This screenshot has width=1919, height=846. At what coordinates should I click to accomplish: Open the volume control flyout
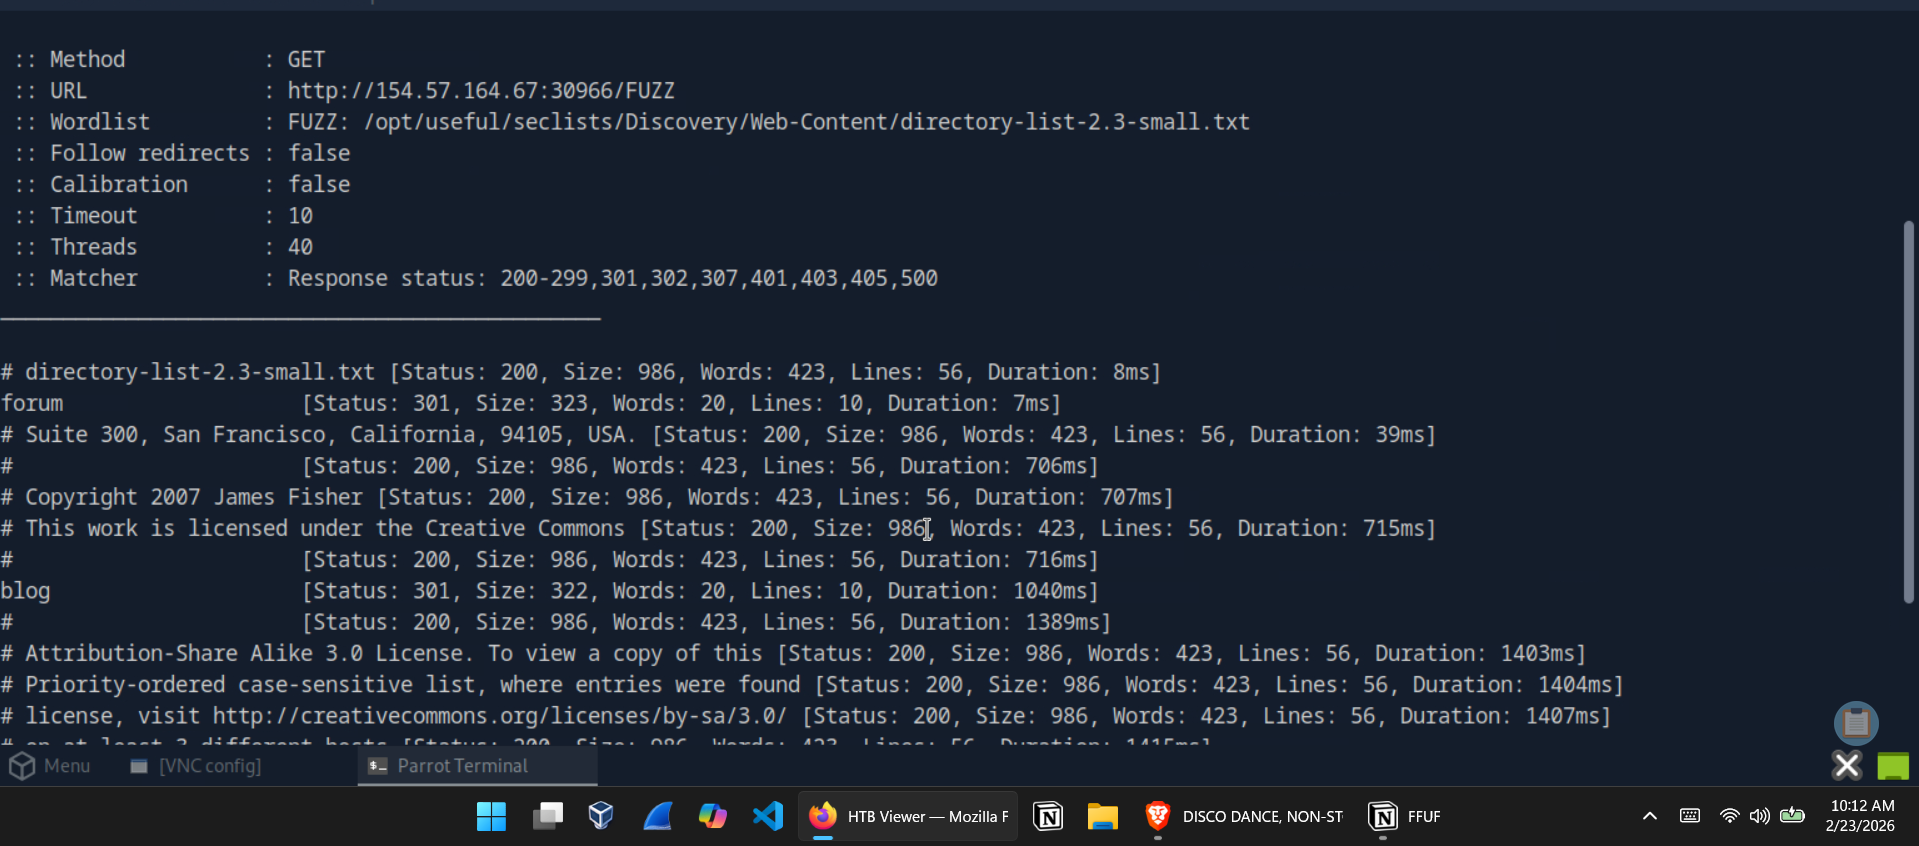point(1759,816)
